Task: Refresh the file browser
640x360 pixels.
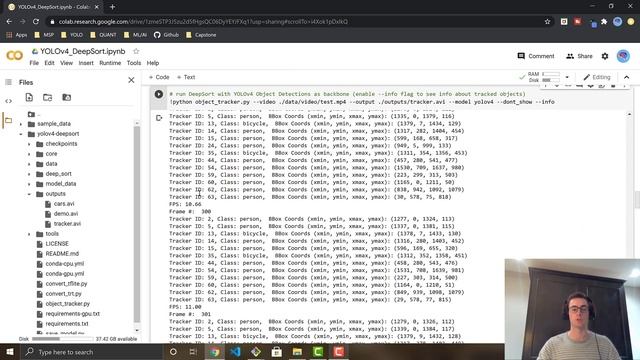Action: click(47, 97)
